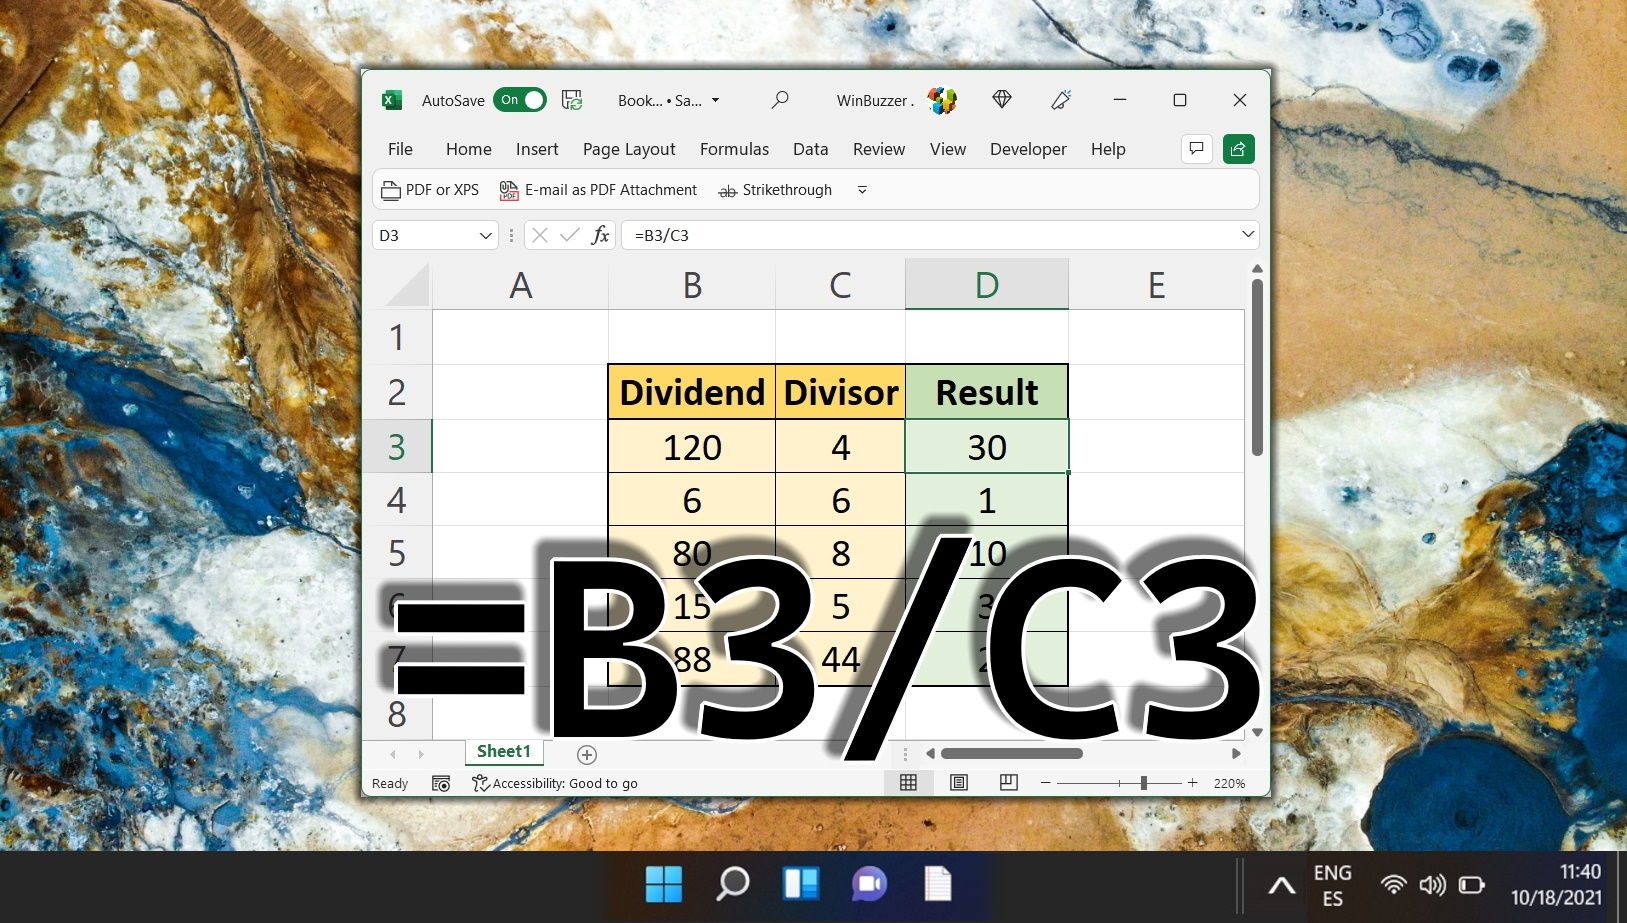Select column D header
Viewport: 1627px width, 923px height.
(987, 285)
